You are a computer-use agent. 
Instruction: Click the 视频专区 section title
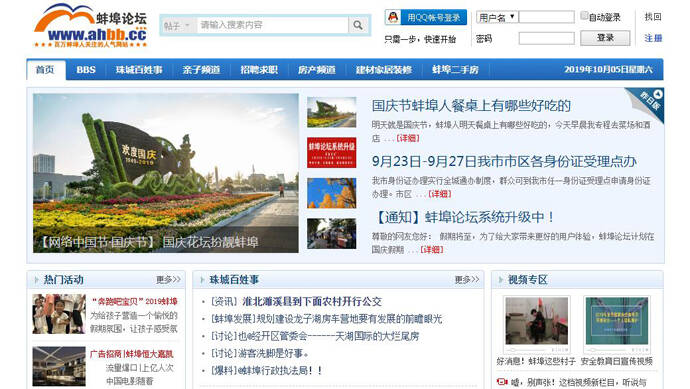528,279
